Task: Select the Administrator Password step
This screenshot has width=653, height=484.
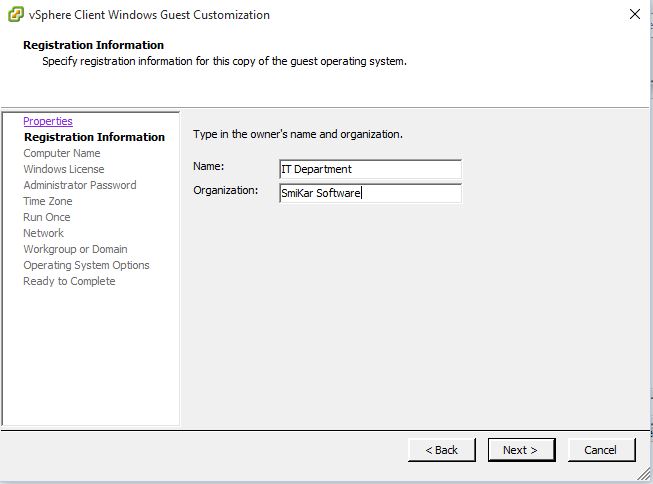Action: 80,185
